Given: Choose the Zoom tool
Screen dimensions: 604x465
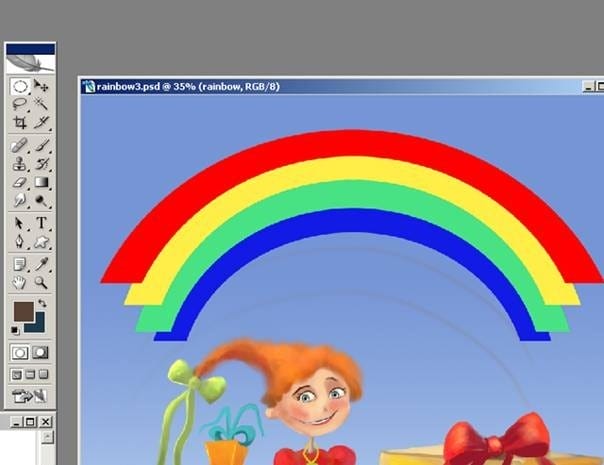Looking at the screenshot, I should [41, 282].
